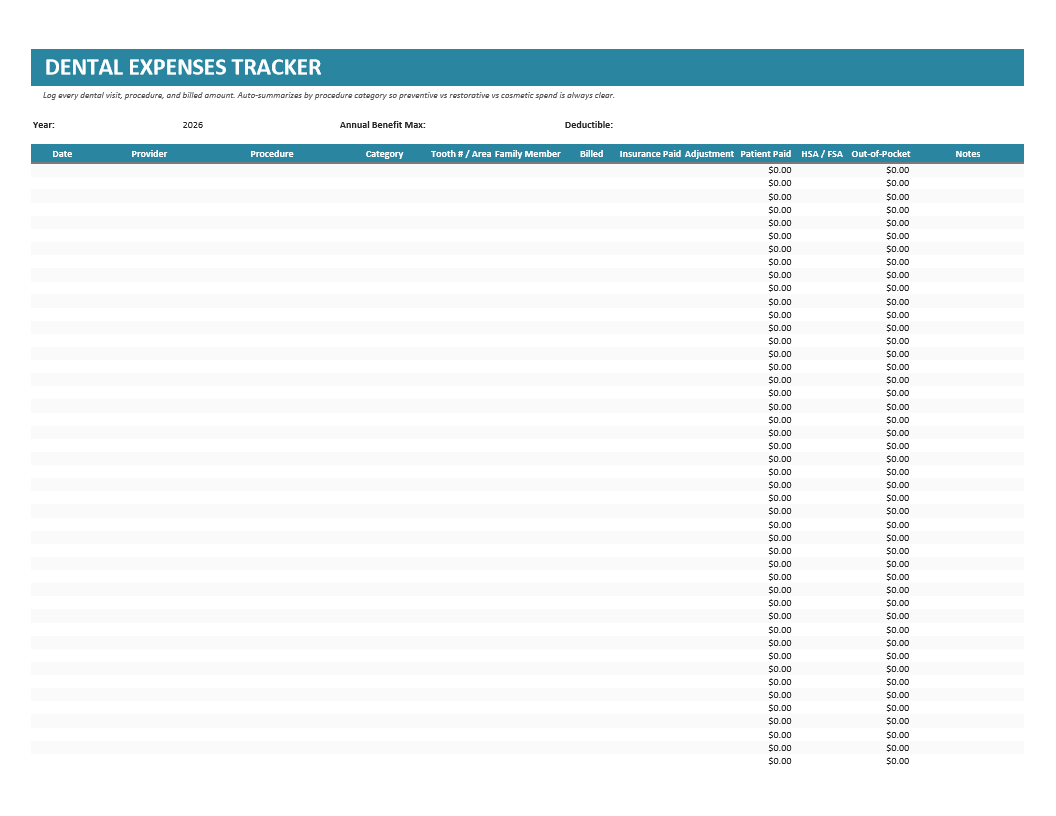Select the Family Member column header

(527, 154)
